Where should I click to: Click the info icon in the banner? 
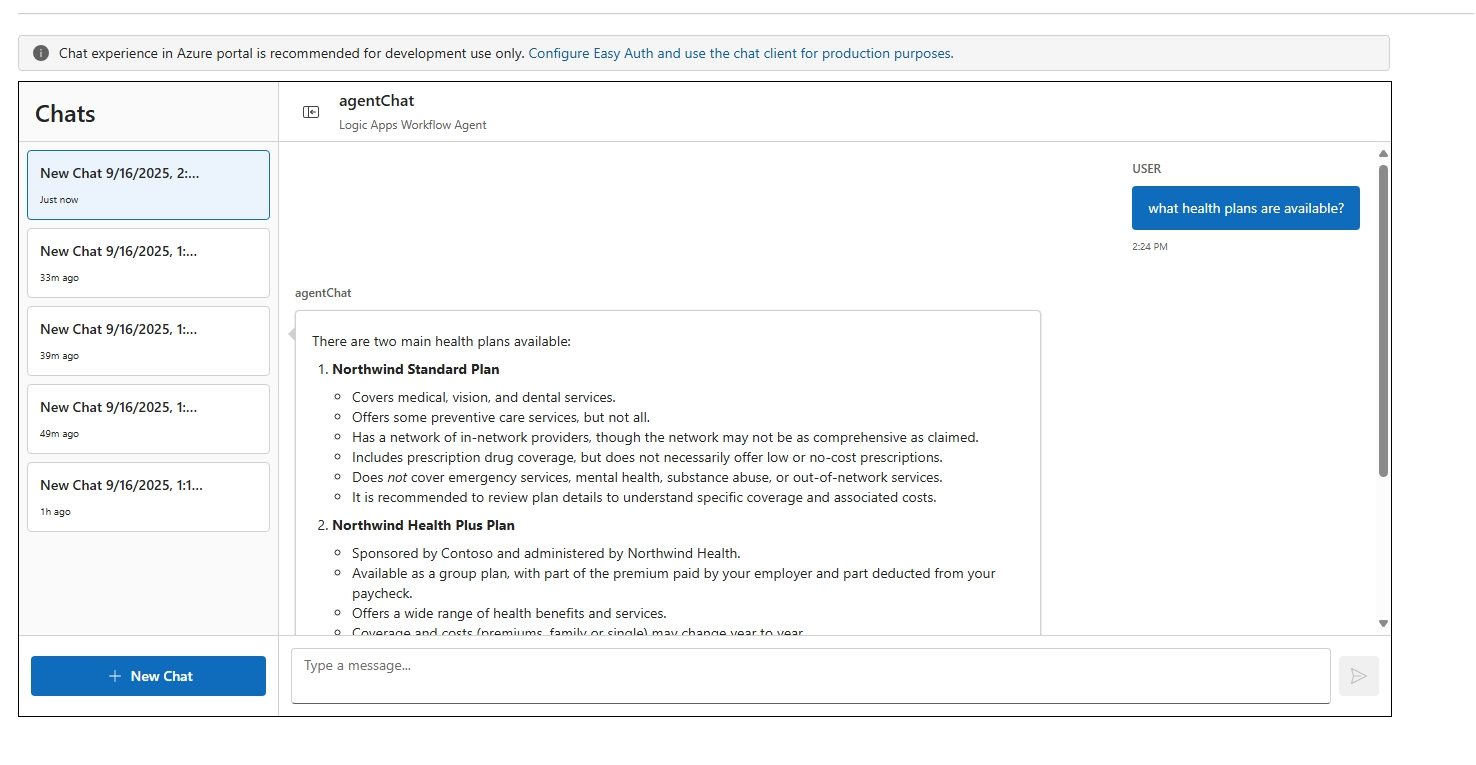click(x=40, y=52)
